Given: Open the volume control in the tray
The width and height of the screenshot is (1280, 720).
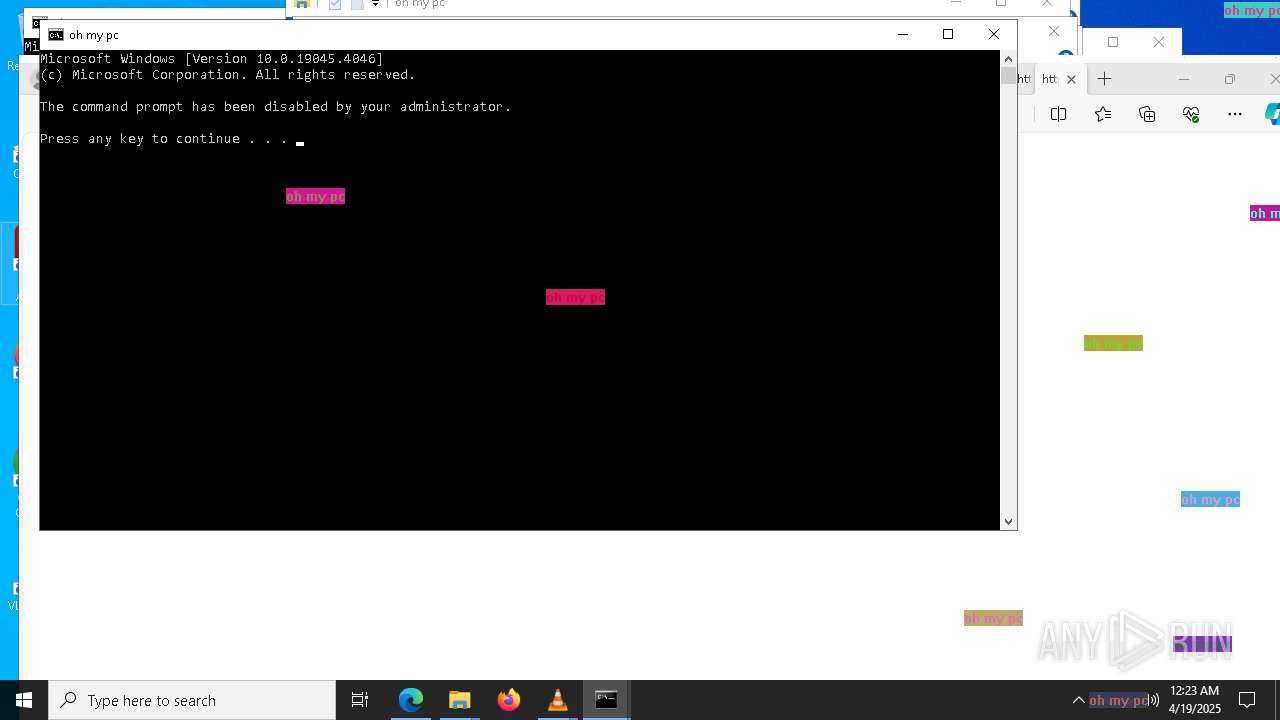Looking at the screenshot, I should pyautogui.click(x=1153, y=700).
